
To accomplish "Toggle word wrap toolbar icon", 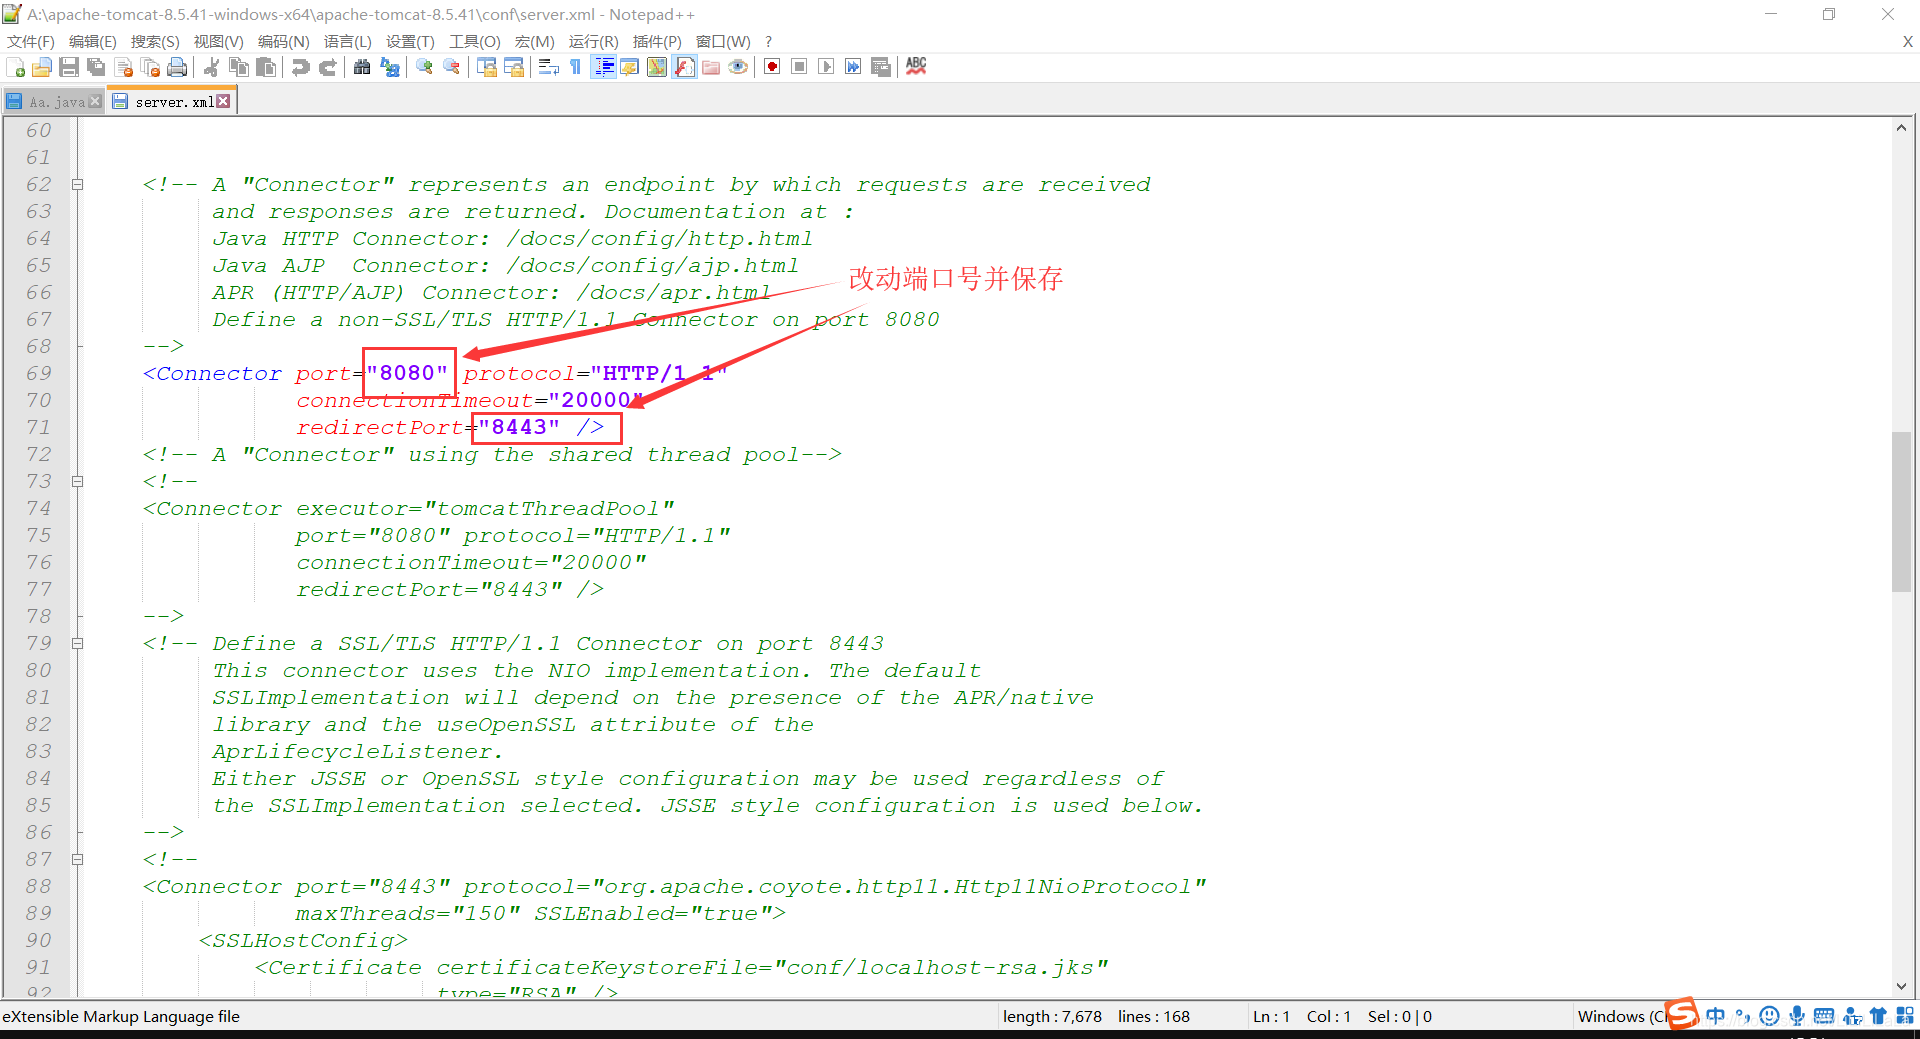I will [548, 67].
